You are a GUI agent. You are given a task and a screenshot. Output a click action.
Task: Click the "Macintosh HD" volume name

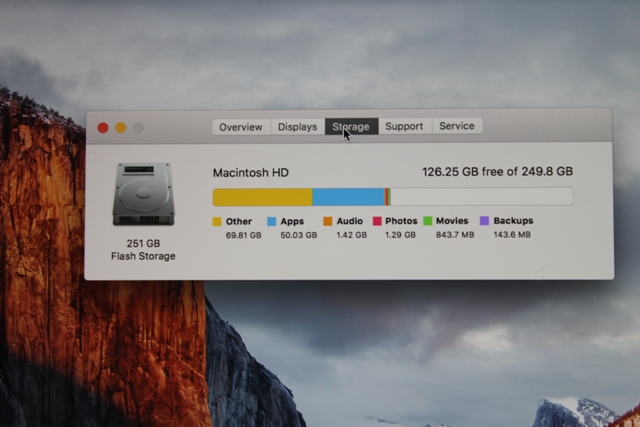(251, 173)
